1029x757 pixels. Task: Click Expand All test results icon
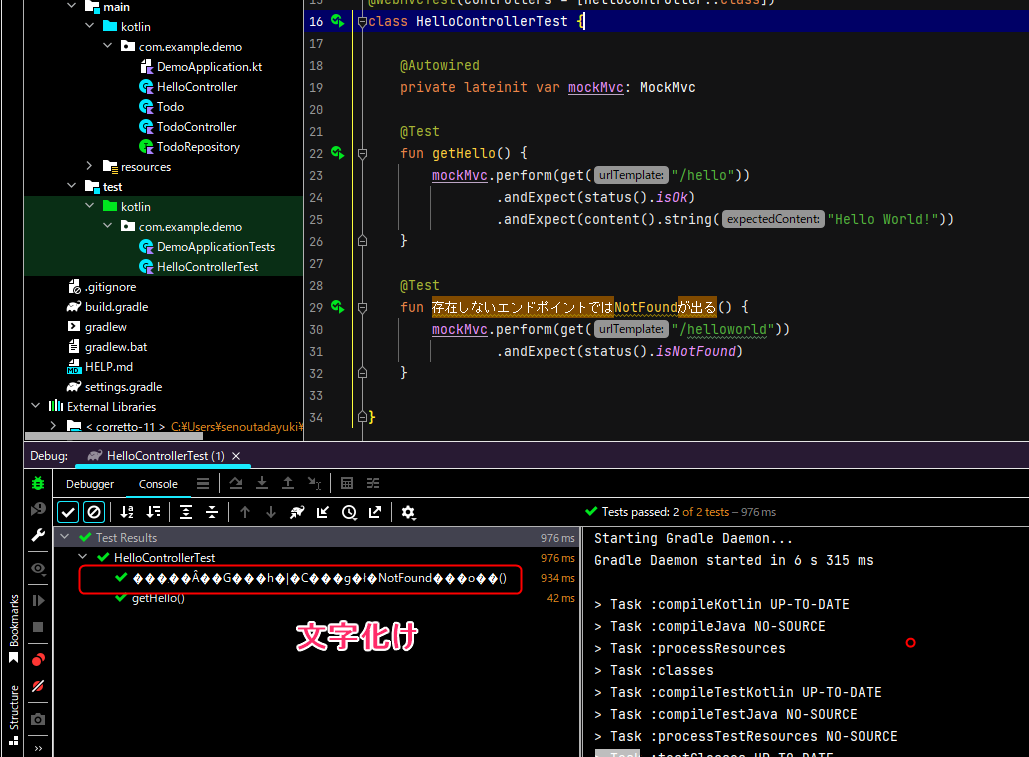[x=186, y=512]
